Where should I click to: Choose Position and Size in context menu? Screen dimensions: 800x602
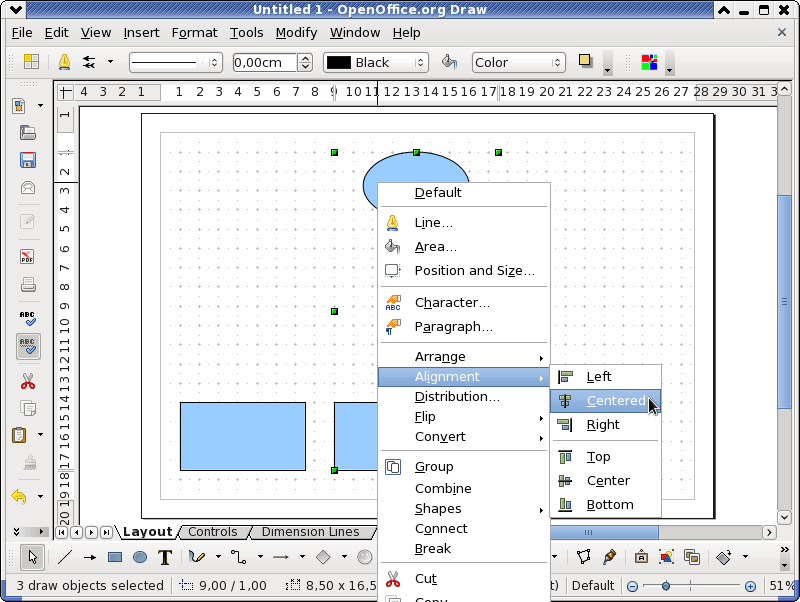pyautogui.click(x=464, y=270)
